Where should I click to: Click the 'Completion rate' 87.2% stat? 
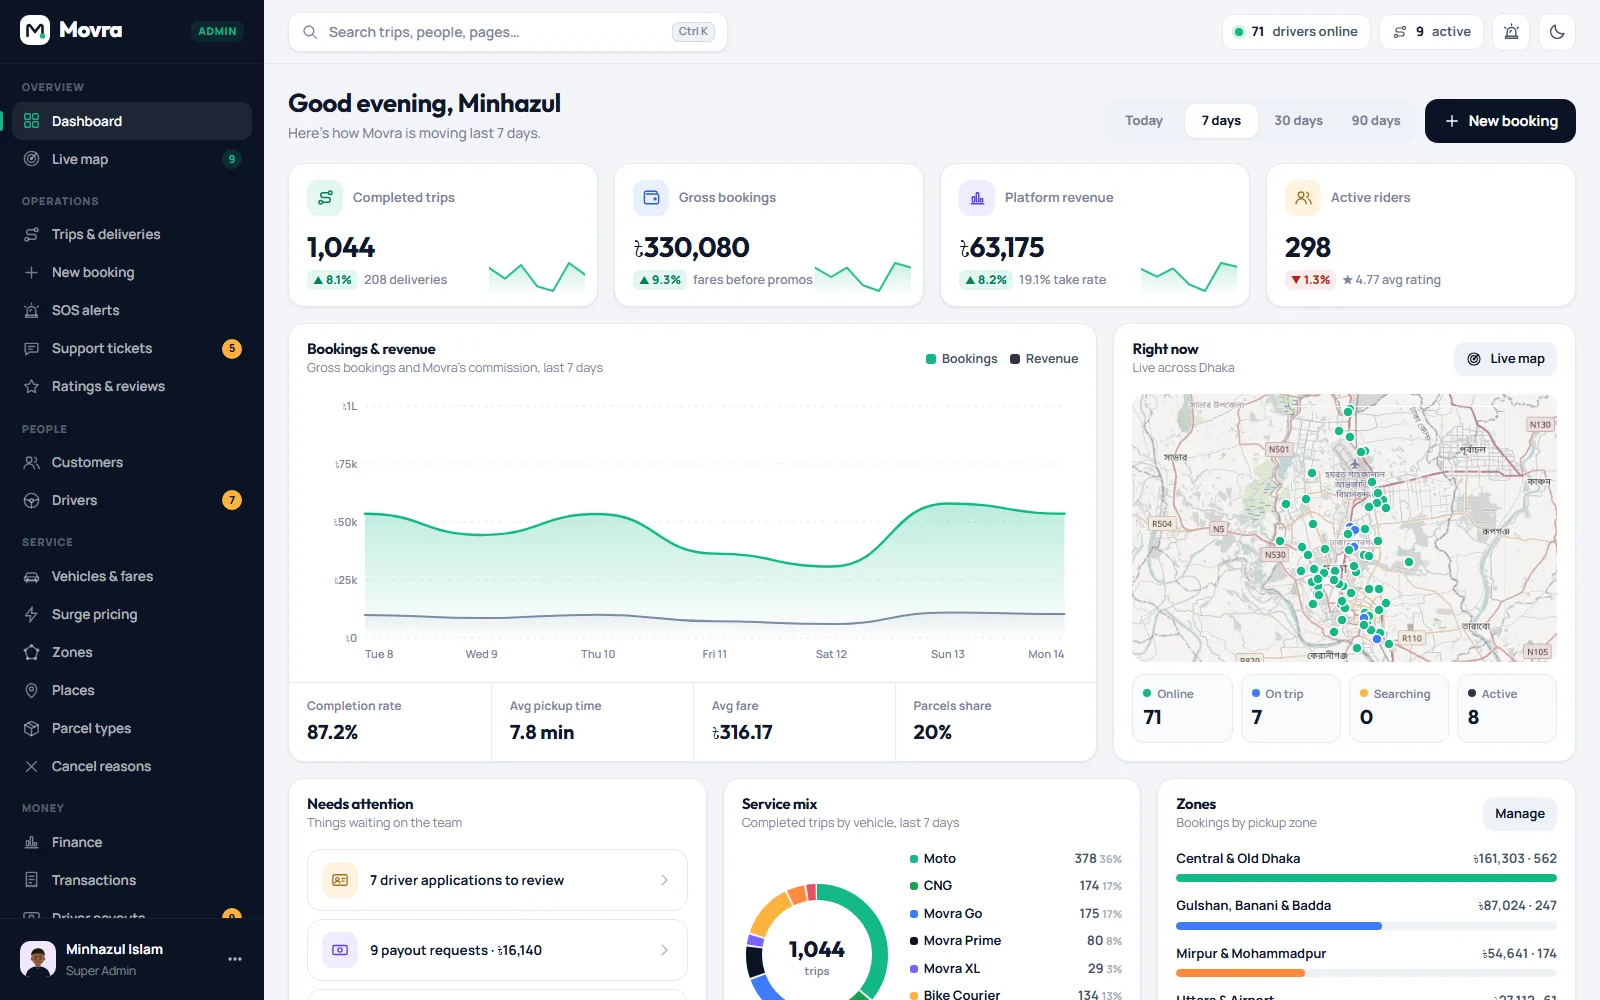tap(390, 721)
